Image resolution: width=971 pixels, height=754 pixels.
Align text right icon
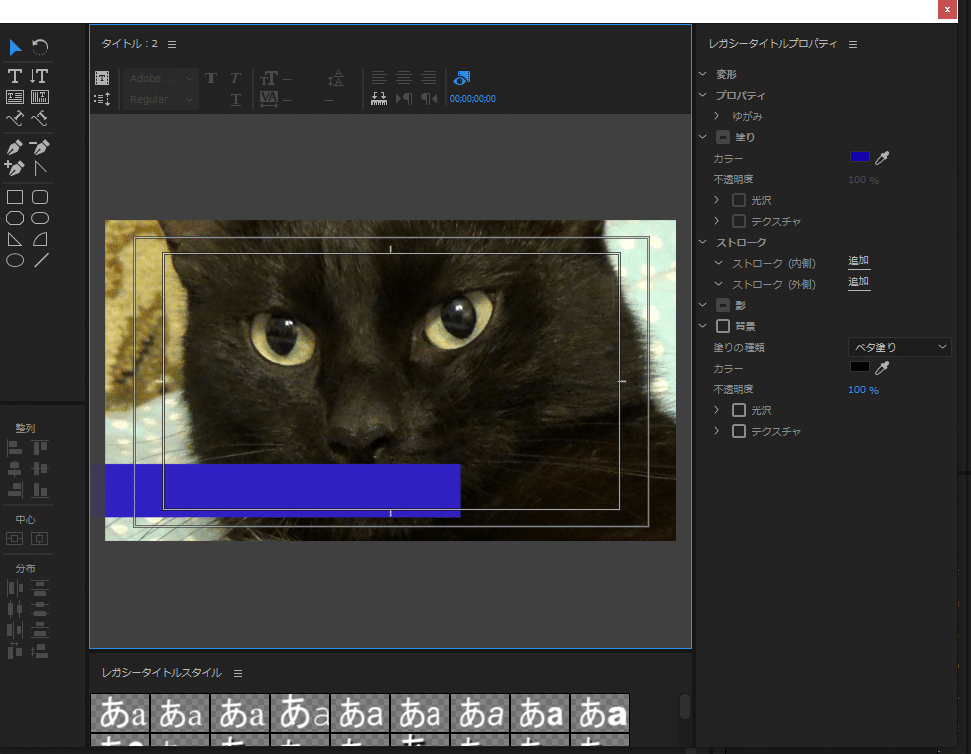(x=429, y=78)
